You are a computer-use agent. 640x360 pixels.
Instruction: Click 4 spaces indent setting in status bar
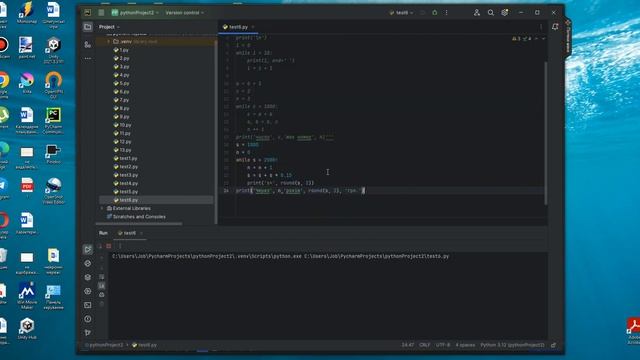[x=465, y=345]
